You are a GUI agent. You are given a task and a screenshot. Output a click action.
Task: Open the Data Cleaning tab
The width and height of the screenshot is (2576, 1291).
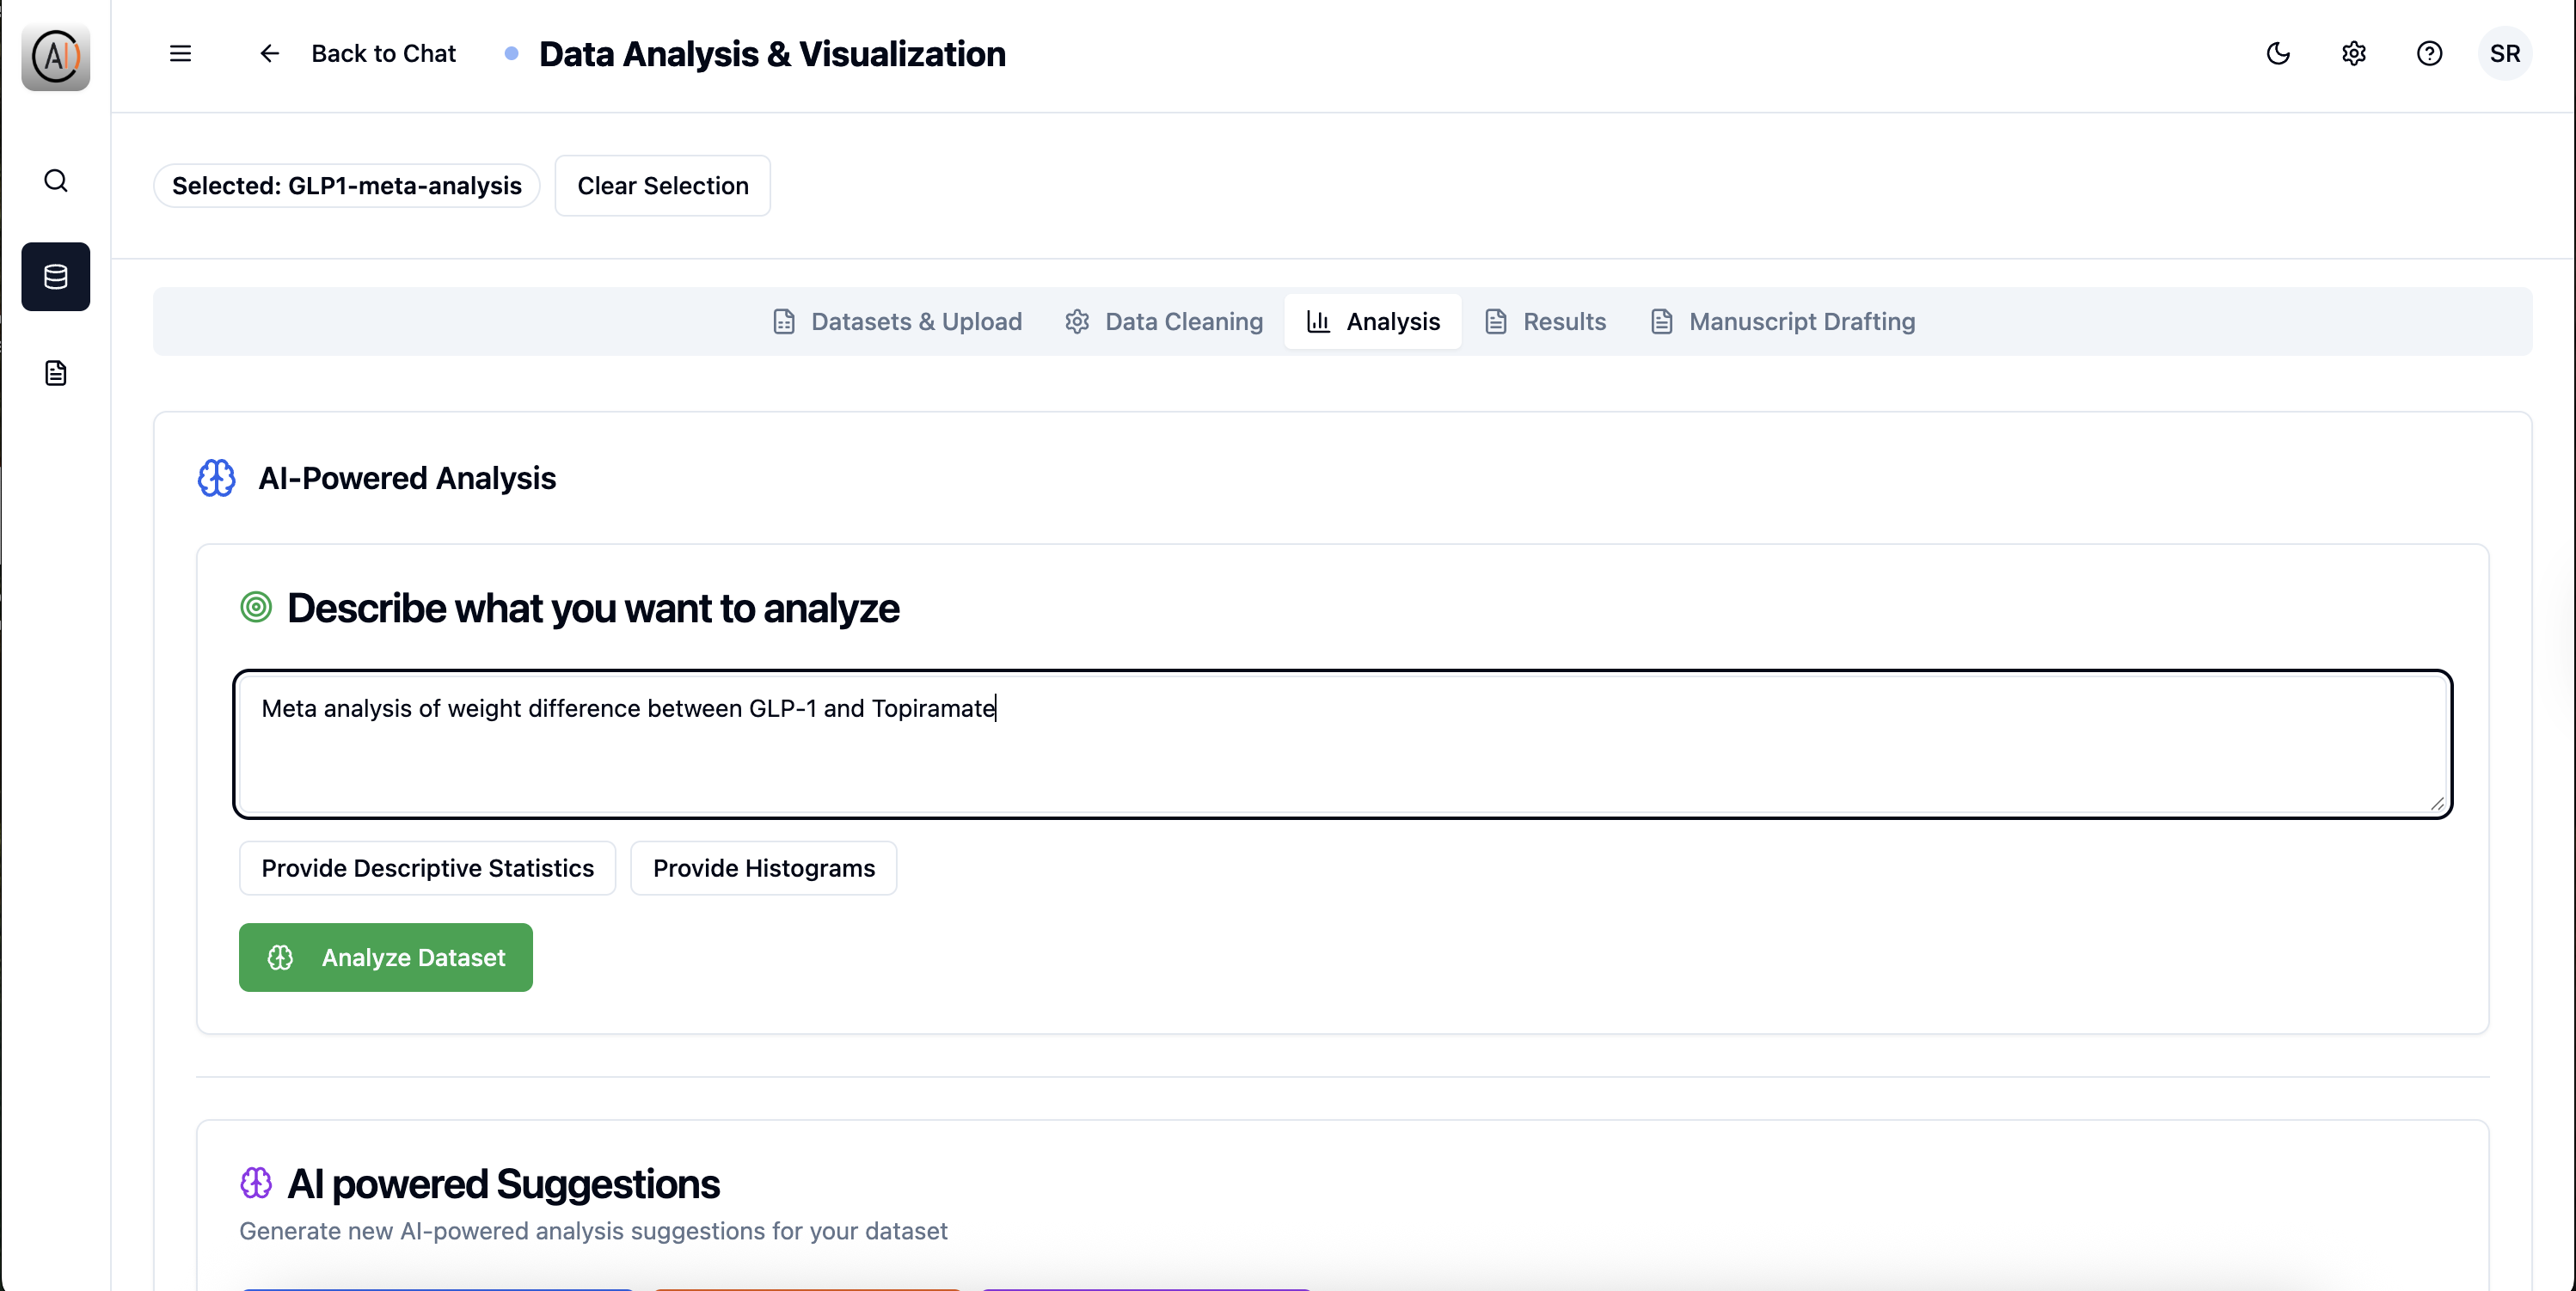(x=1163, y=321)
